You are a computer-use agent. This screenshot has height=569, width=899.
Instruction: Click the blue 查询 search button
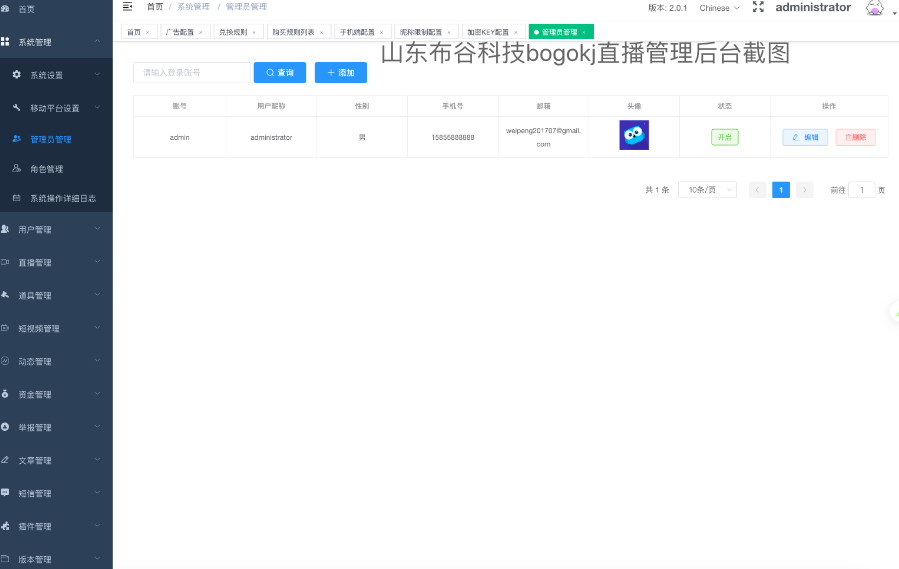point(280,73)
